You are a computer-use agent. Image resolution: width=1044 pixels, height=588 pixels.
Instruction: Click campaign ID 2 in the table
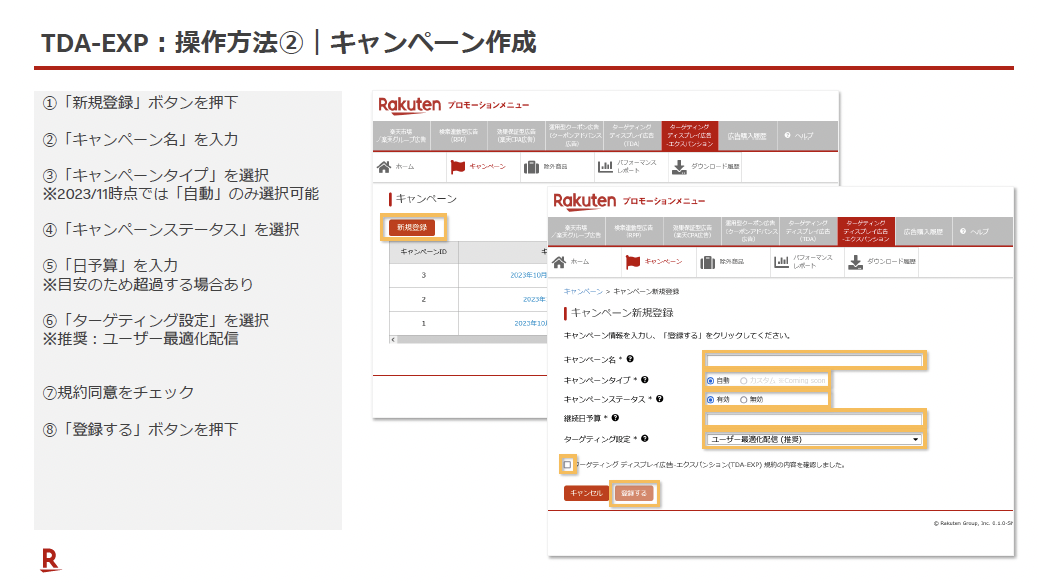[423, 299]
